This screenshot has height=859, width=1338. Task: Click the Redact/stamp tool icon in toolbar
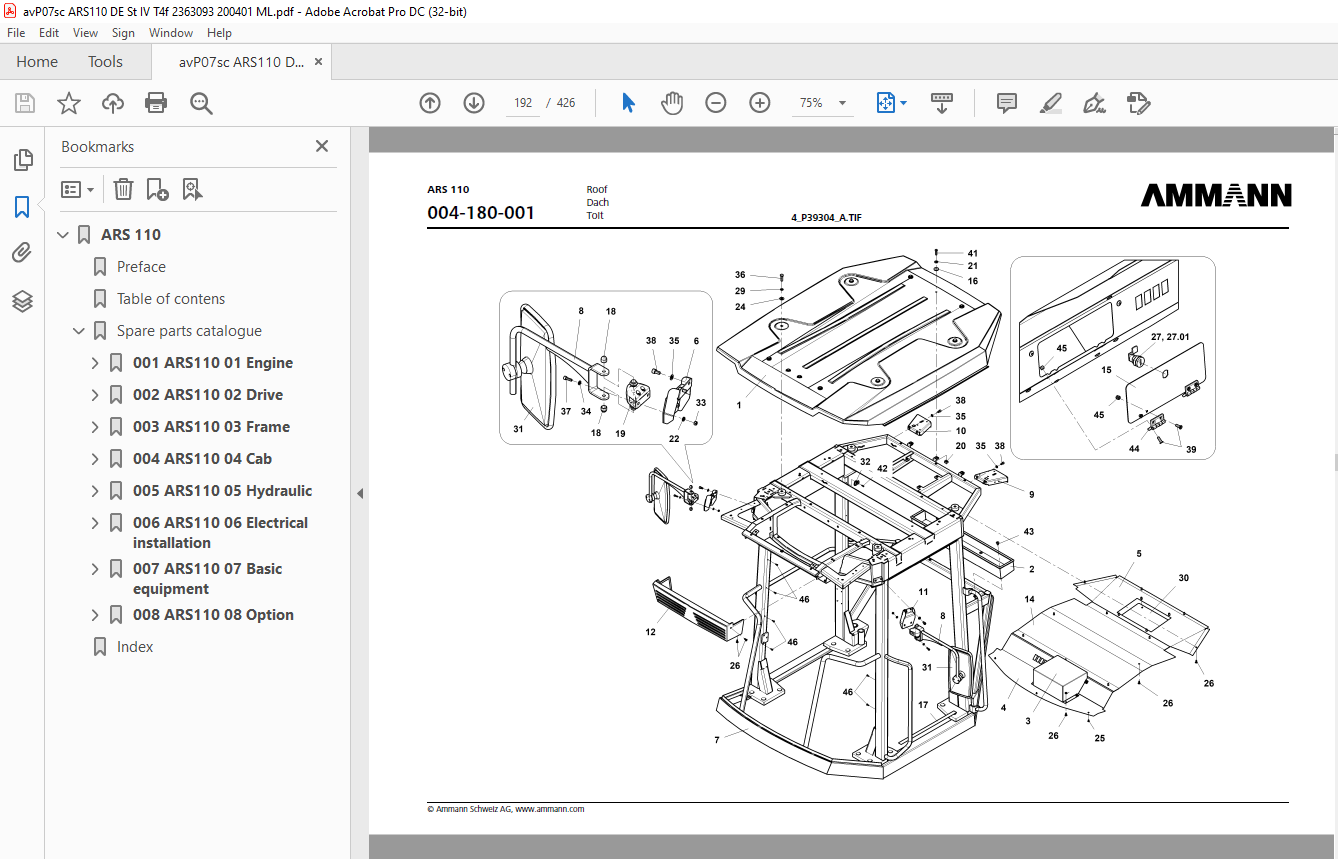[1138, 103]
